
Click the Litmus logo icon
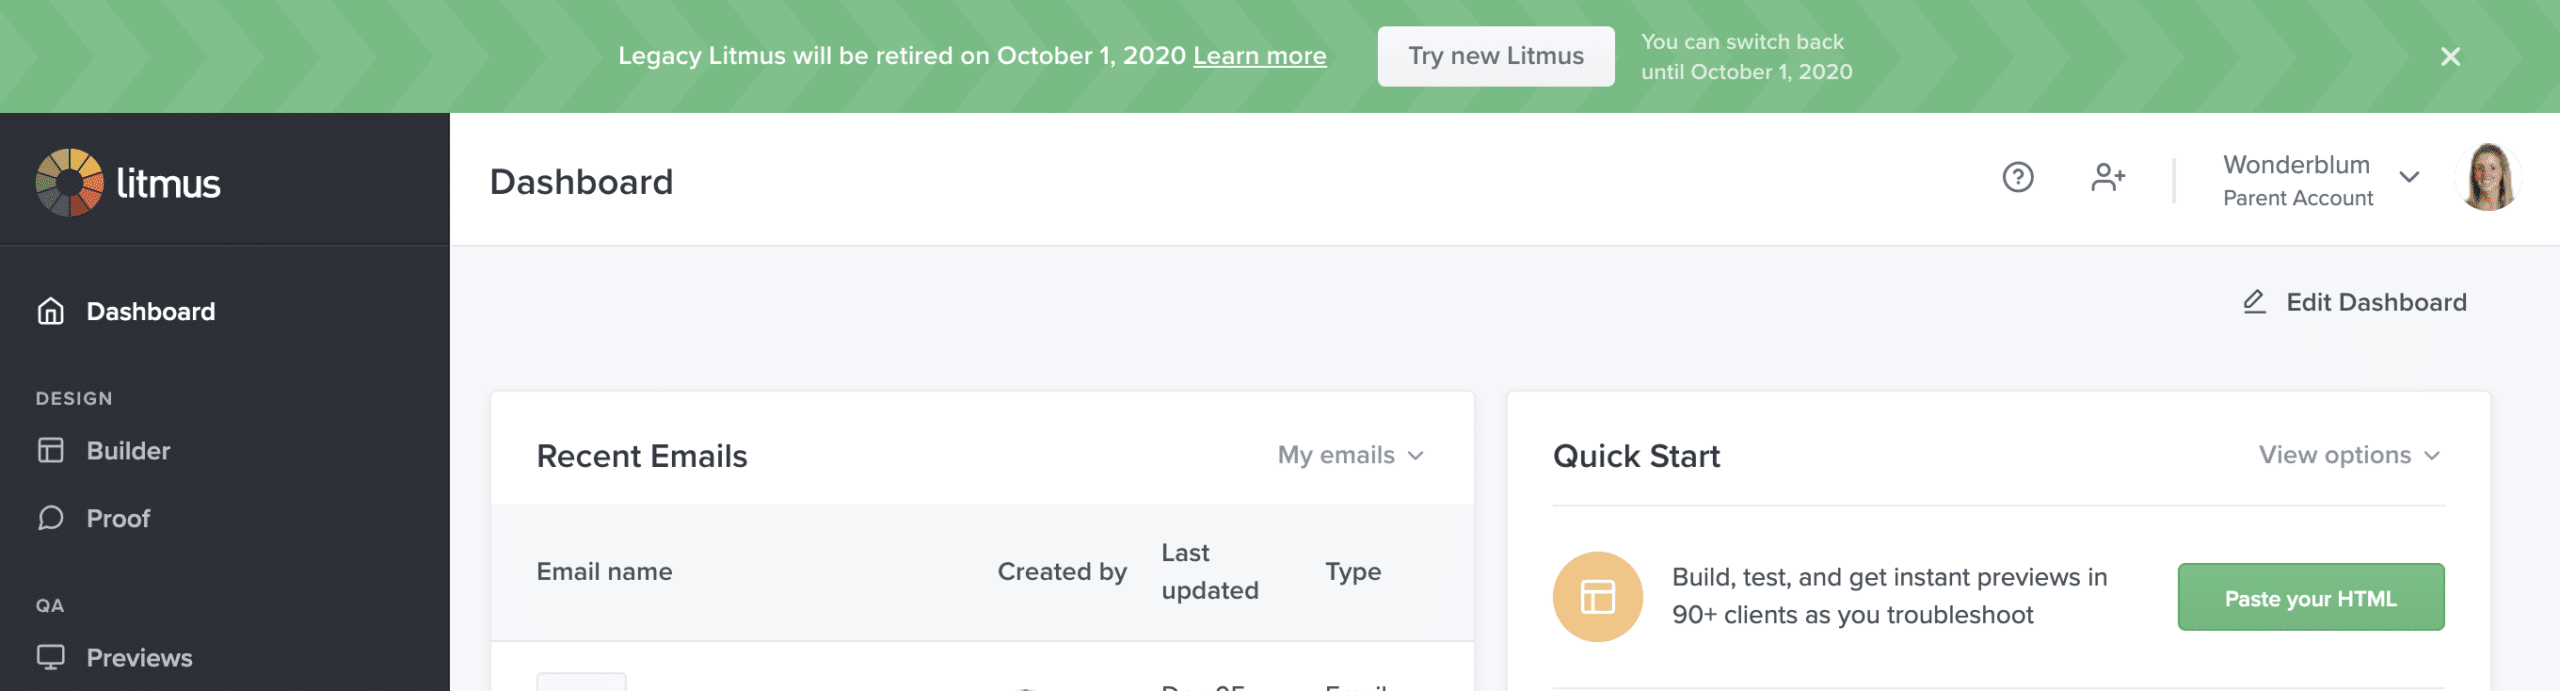click(x=69, y=182)
